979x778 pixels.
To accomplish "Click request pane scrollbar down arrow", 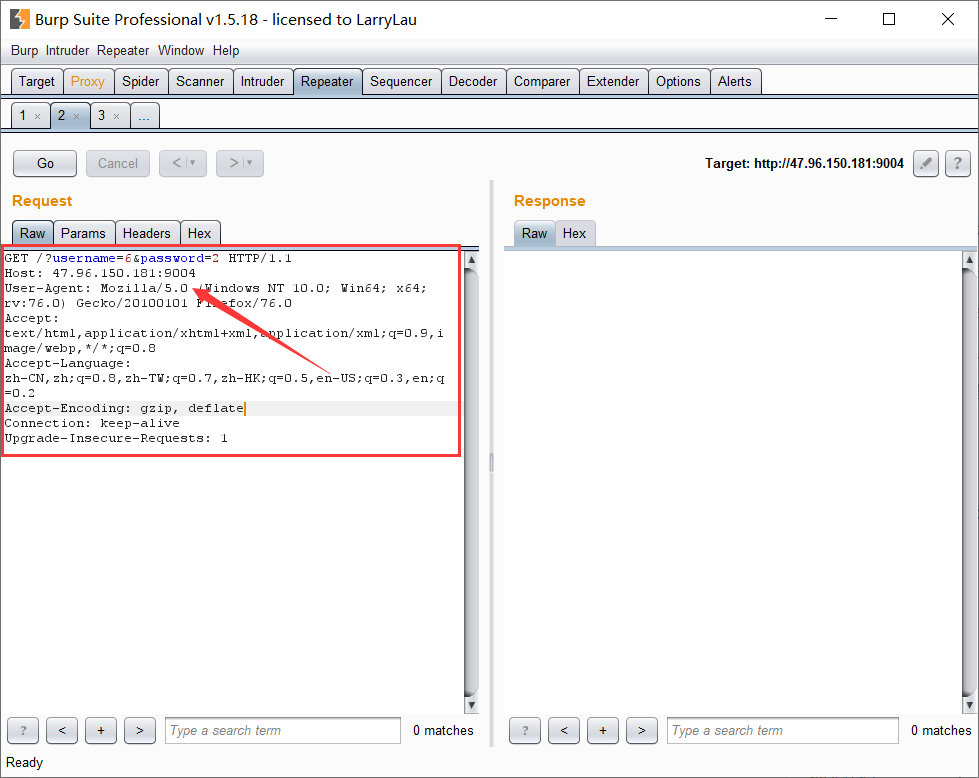I will coord(472,706).
